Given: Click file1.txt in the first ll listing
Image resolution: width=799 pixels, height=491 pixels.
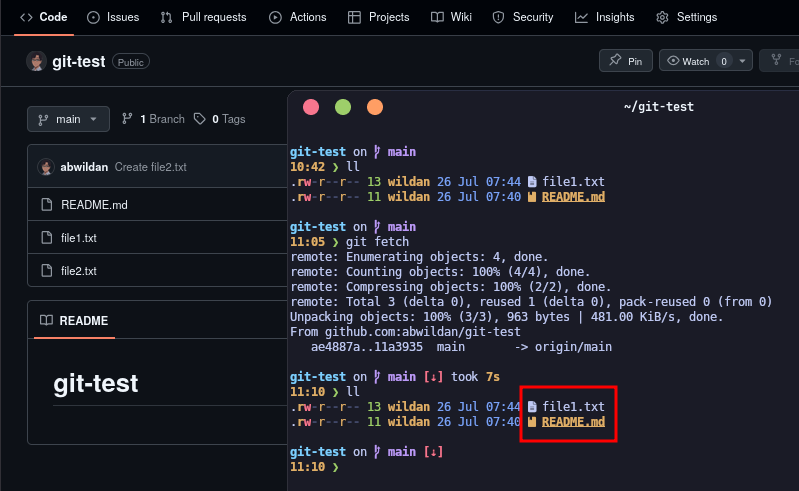Looking at the screenshot, I should (573, 182).
